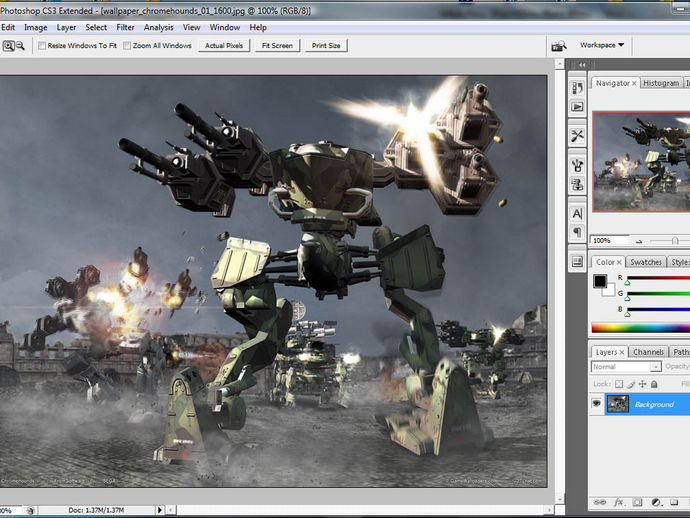The image size is (690, 518).
Task: Click status bar preview icon beside zoom
Action: pyautogui.click(x=30, y=511)
